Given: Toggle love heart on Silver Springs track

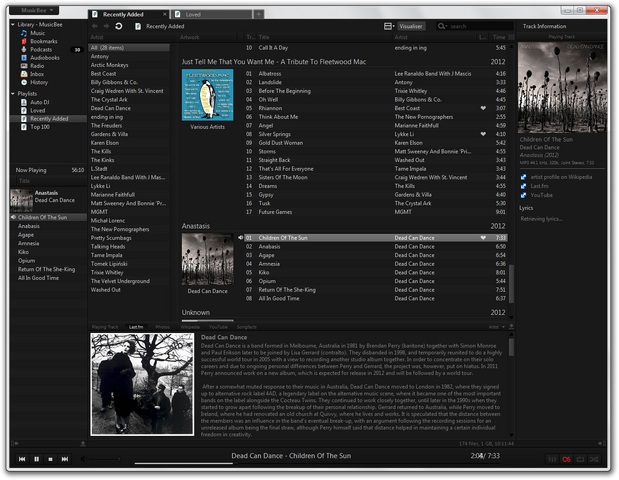Looking at the screenshot, I should point(483,134).
